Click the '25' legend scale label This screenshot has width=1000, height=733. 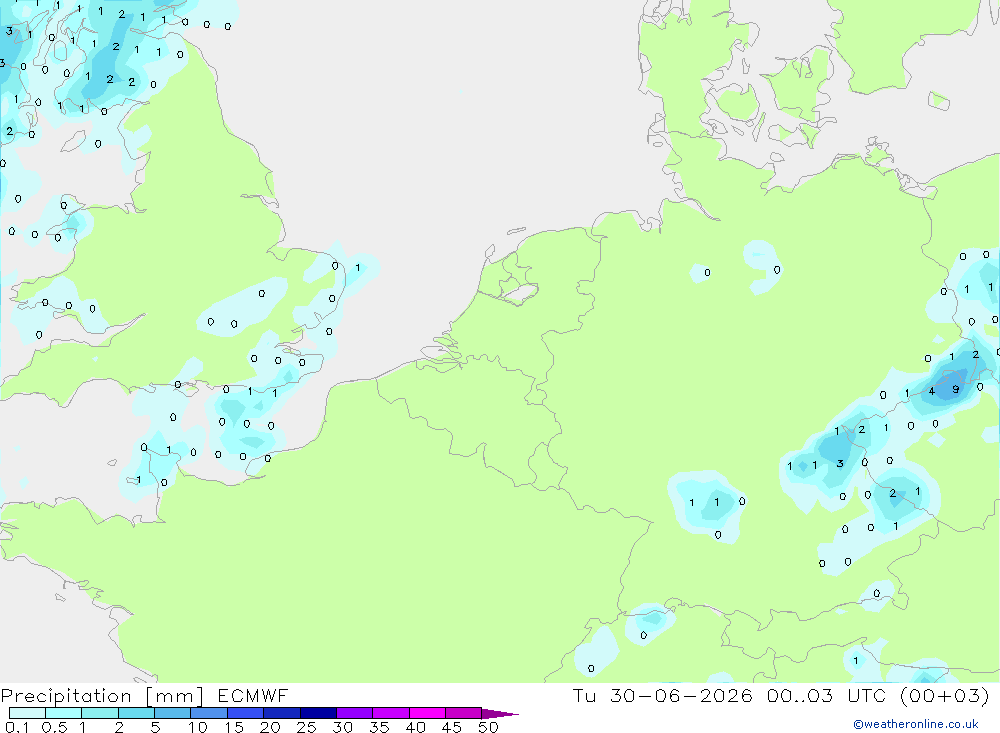307,727
